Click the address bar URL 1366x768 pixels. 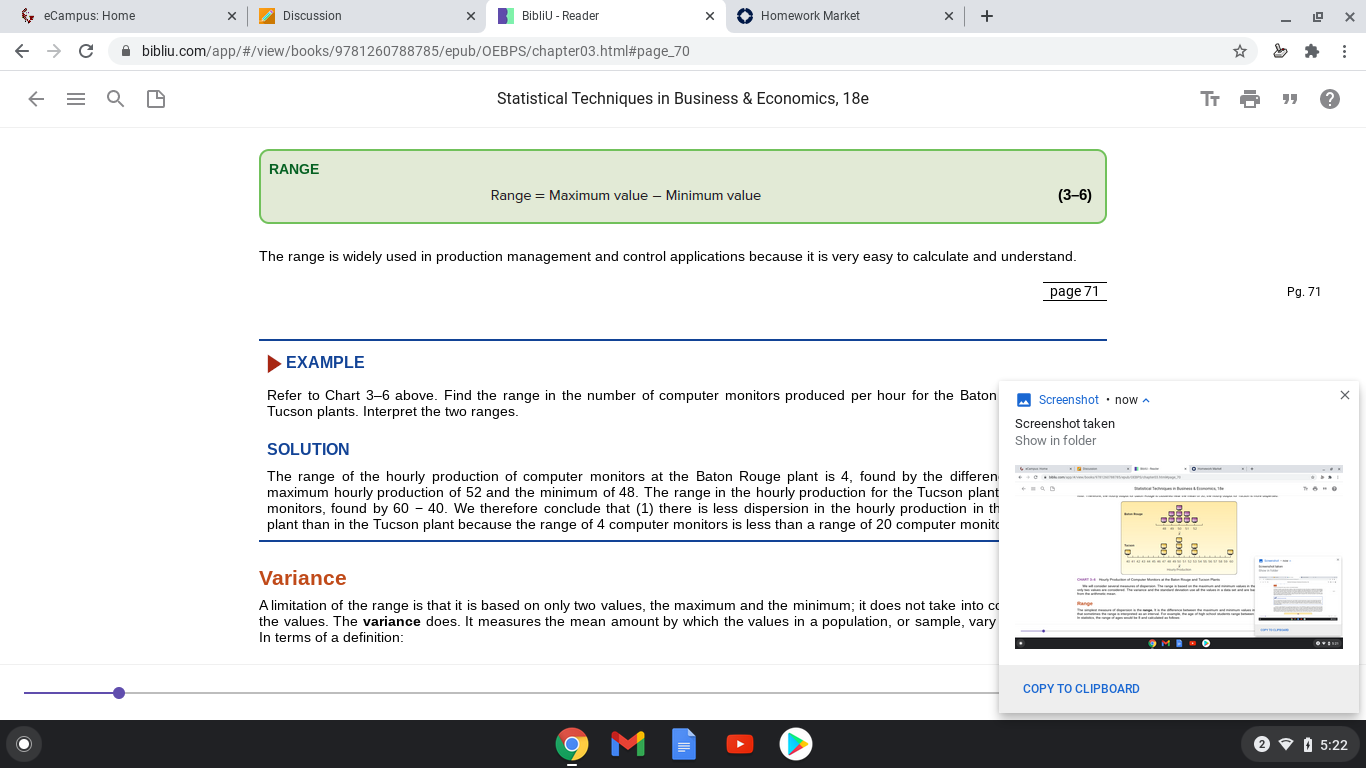(415, 51)
